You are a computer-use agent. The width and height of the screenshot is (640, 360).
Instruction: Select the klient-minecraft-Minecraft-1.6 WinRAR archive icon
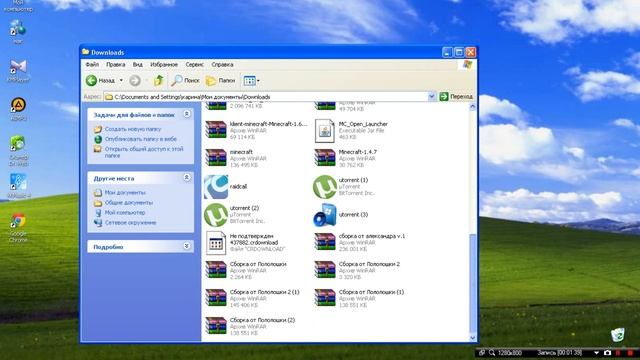[x=216, y=130]
